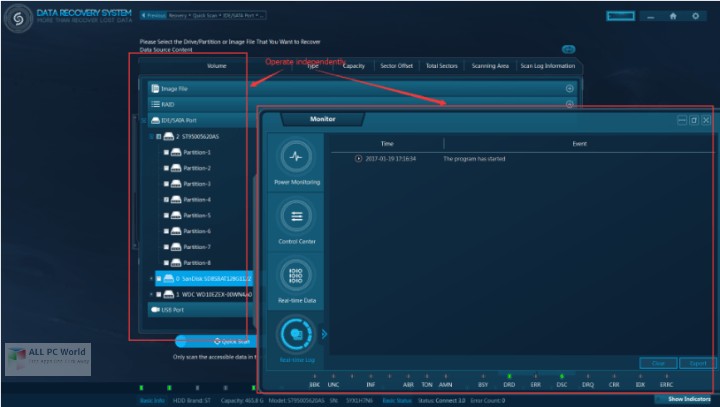Open Real-time Log in Monitor window
Viewport: 720px width, 407px height.
click(297, 341)
